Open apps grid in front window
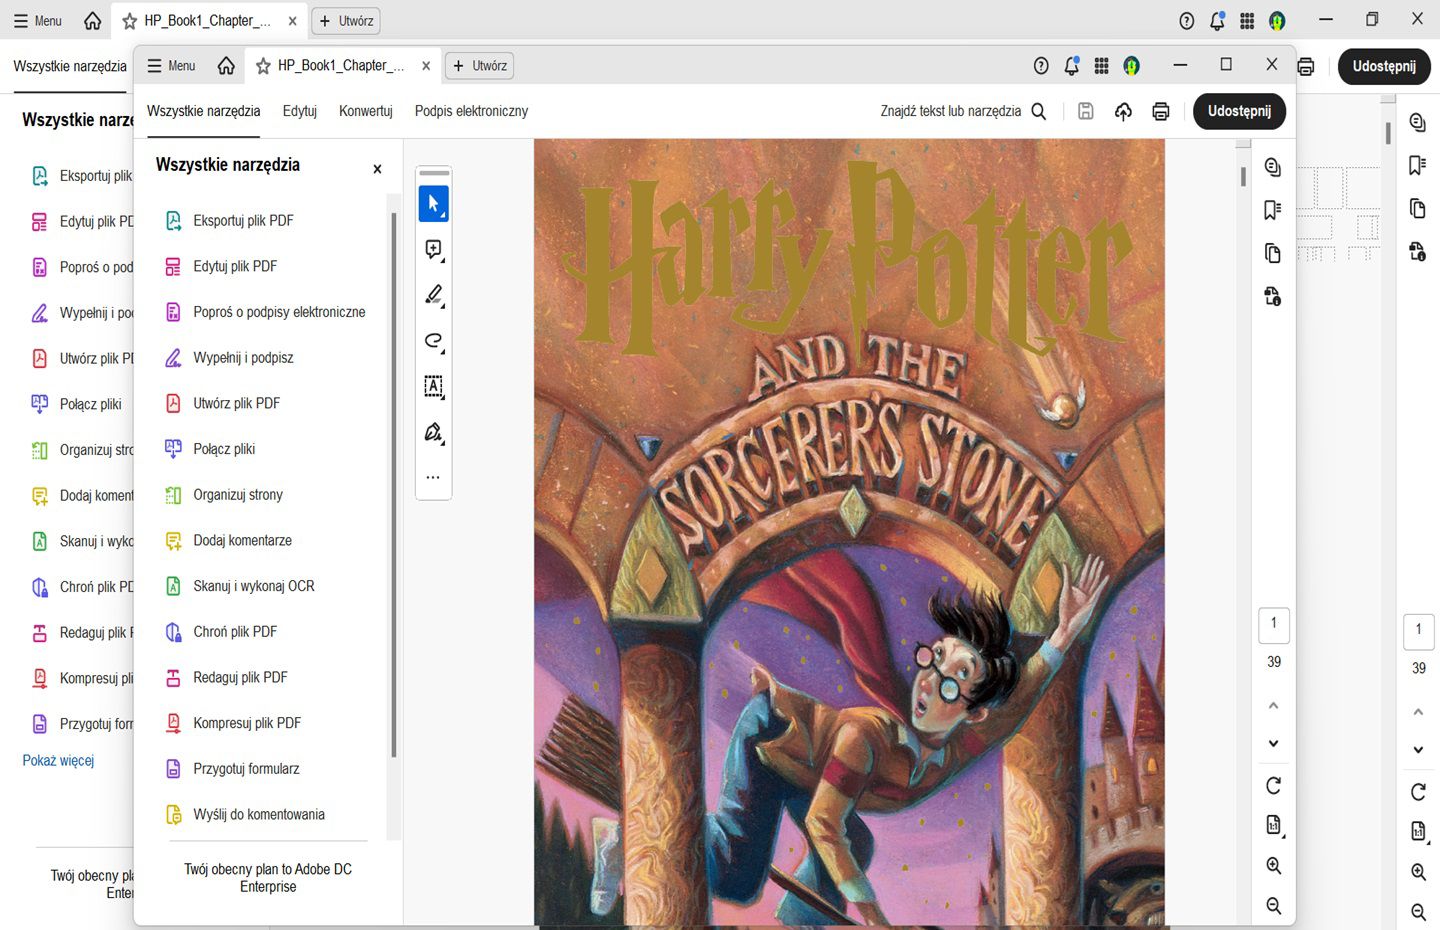The width and height of the screenshot is (1440, 930). (1101, 66)
